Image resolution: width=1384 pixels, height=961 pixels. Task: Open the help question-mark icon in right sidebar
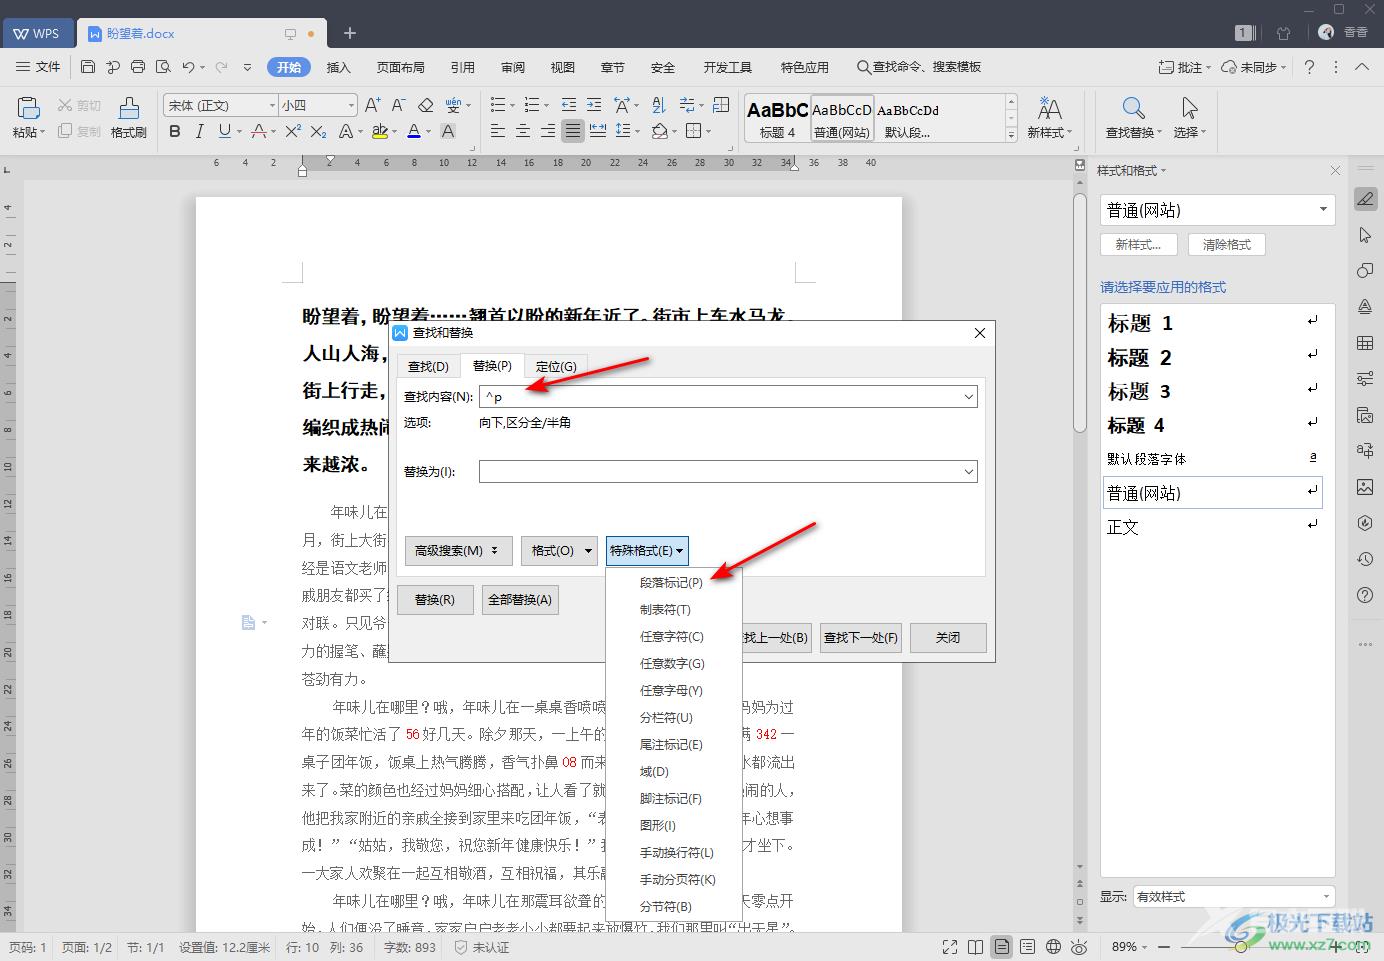click(1365, 595)
